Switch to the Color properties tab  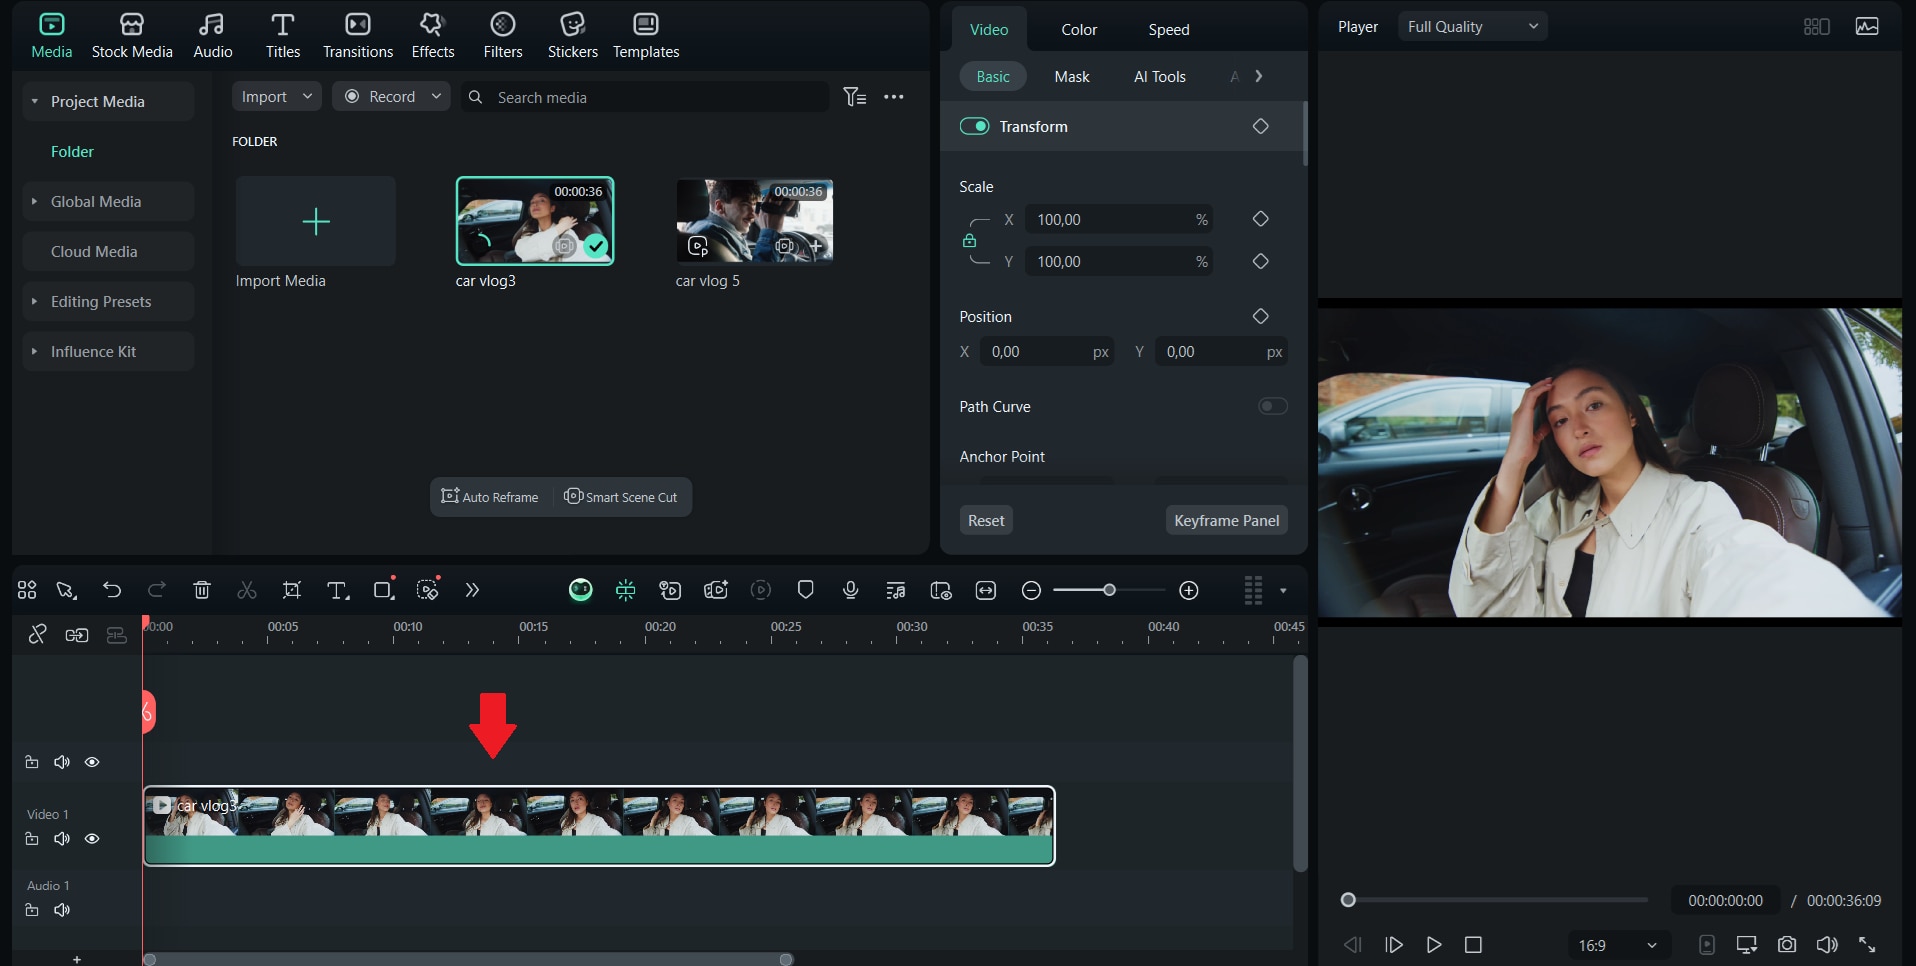click(1079, 30)
